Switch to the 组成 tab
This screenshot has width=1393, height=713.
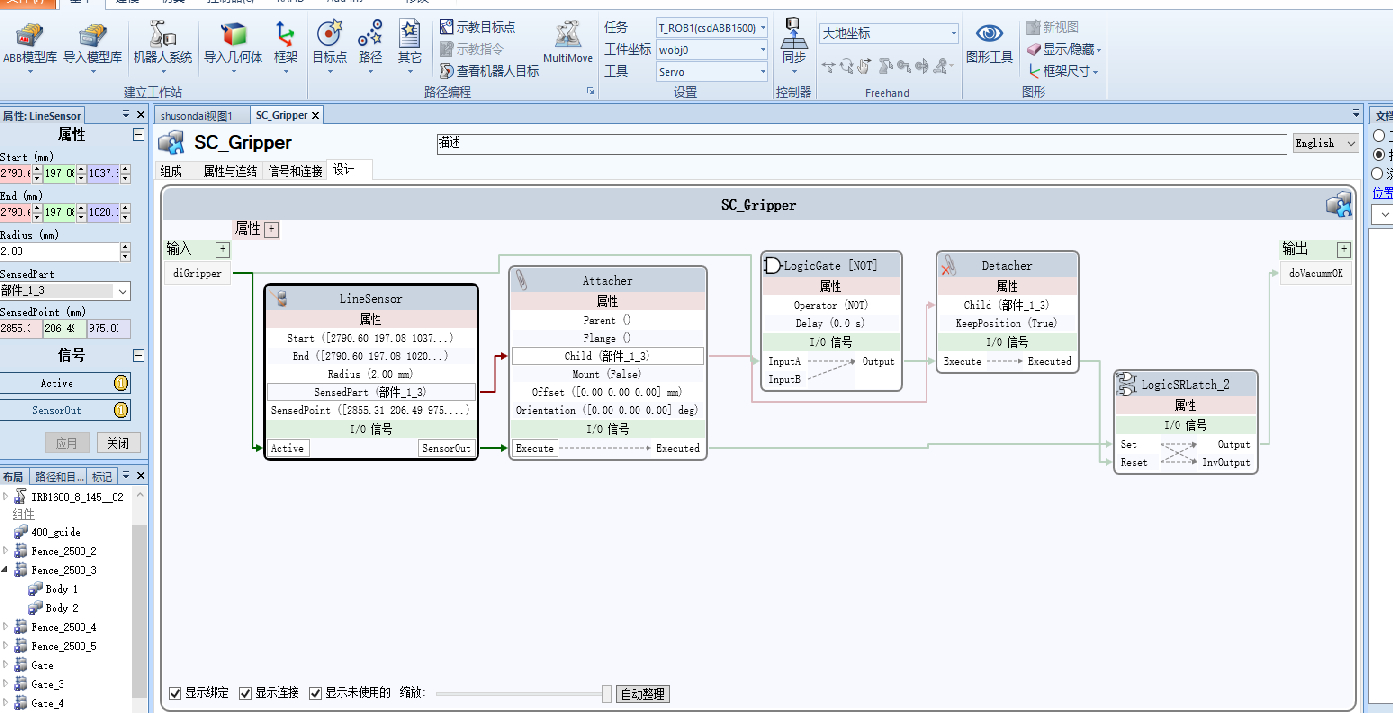coord(171,171)
